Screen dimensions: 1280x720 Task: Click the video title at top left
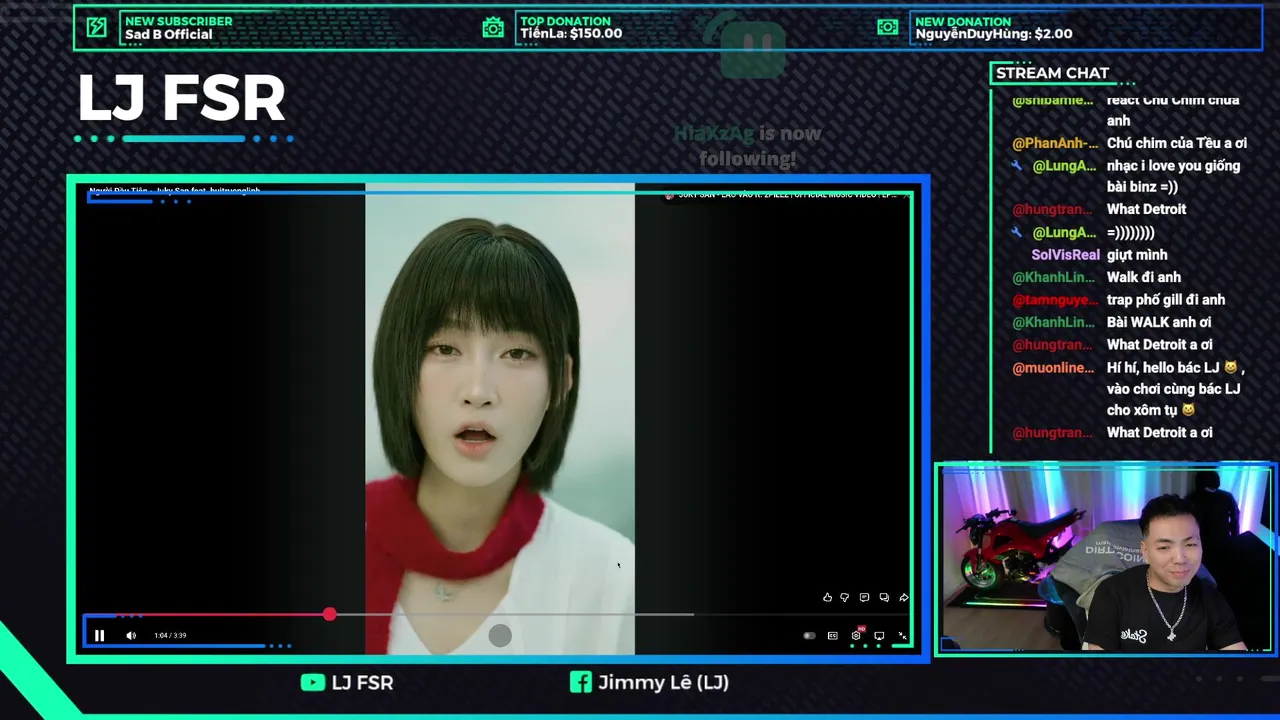(x=175, y=190)
